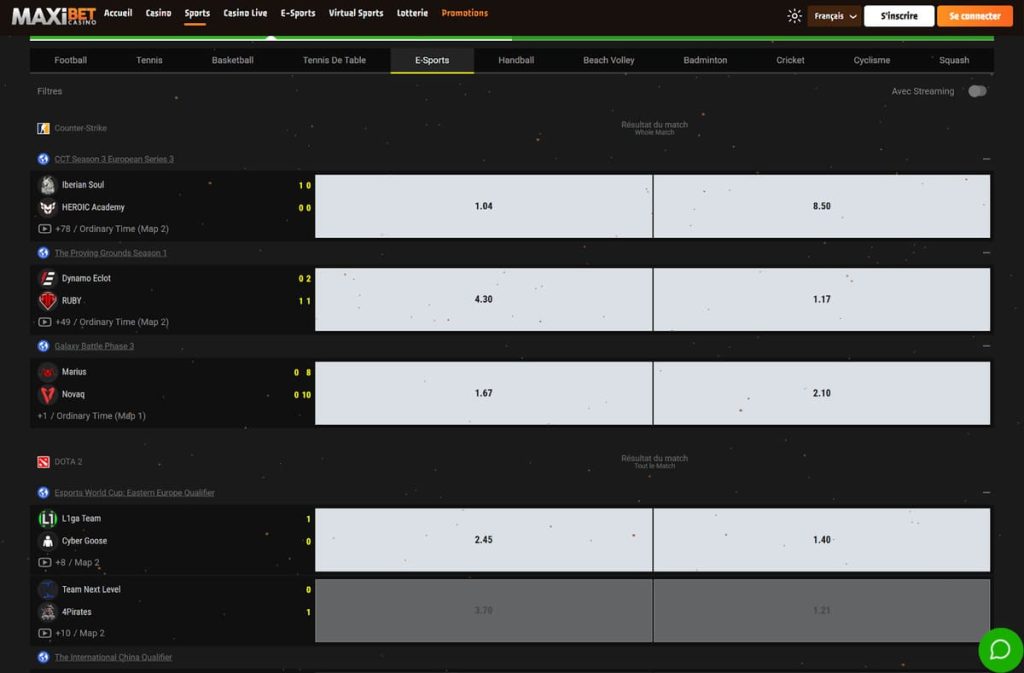
Task: Select the Handball tab
Action: click(516, 60)
